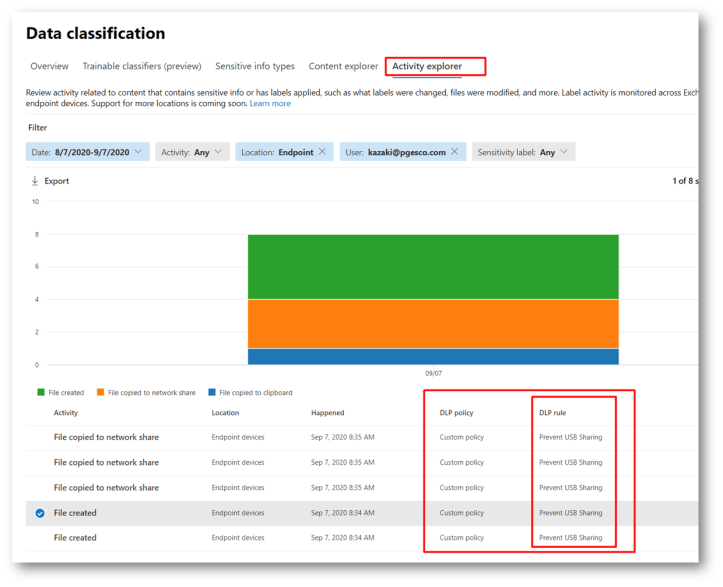Select the first File copied to network share row

[106, 437]
